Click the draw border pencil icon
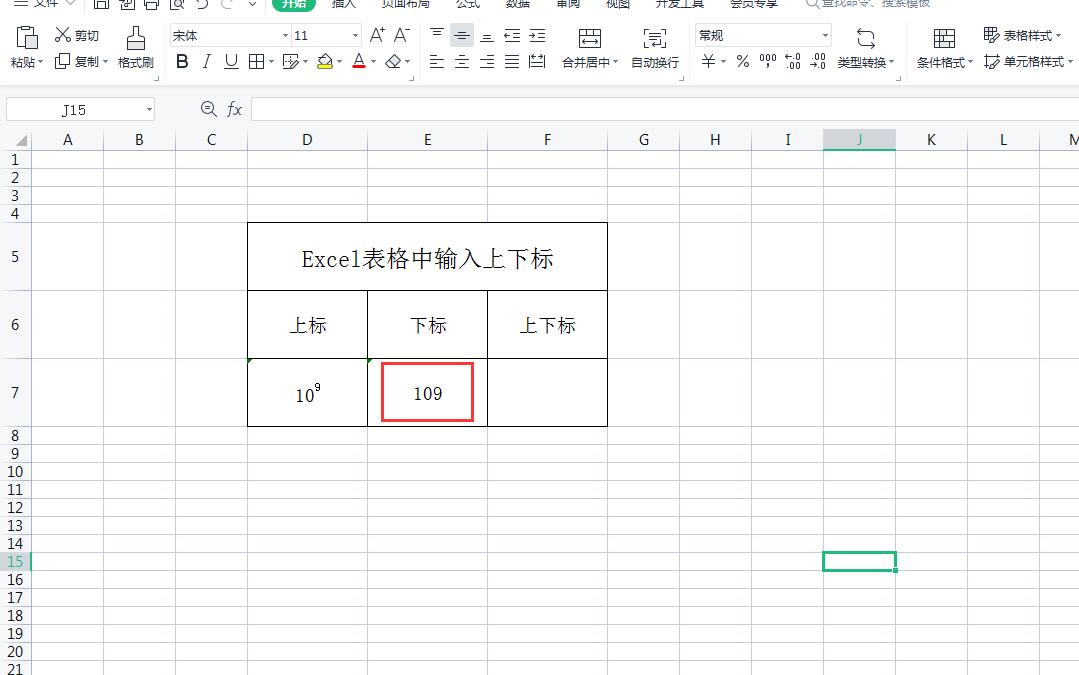Image resolution: width=1079 pixels, height=675 pixels. pos(290,62)
